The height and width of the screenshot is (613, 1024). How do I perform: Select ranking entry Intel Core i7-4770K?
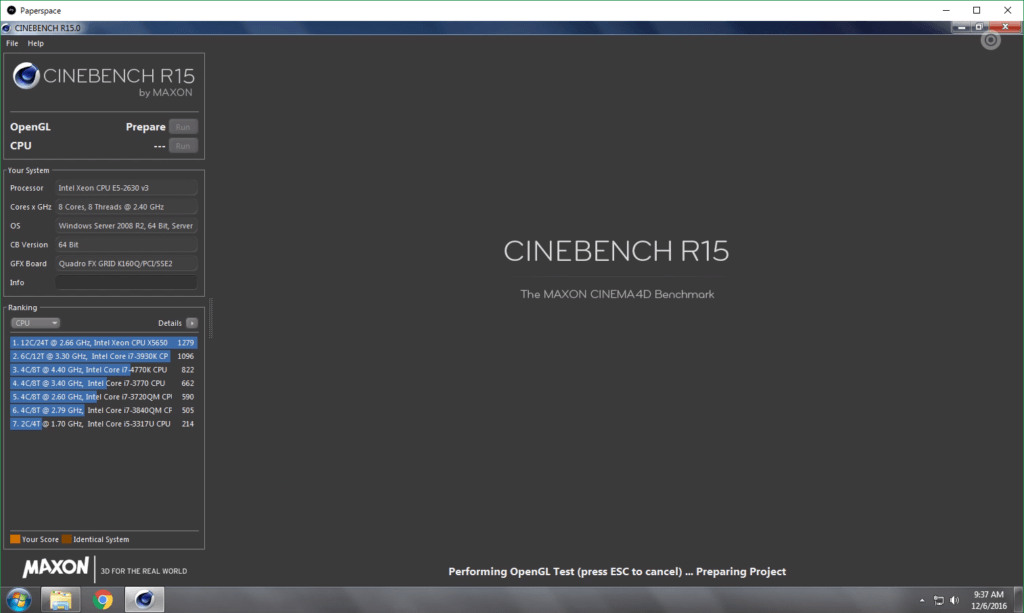coord(103,370)
